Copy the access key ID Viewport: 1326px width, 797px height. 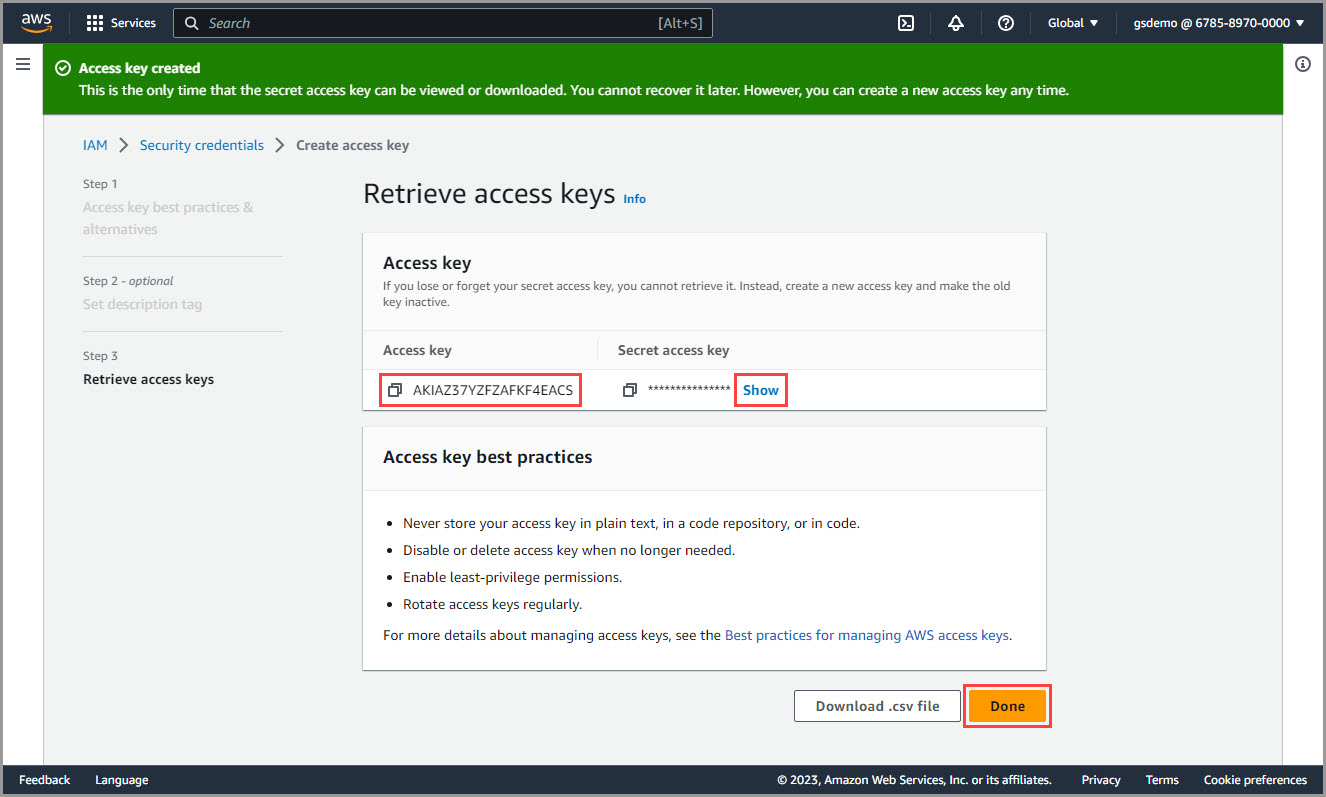tap(395, 390)
